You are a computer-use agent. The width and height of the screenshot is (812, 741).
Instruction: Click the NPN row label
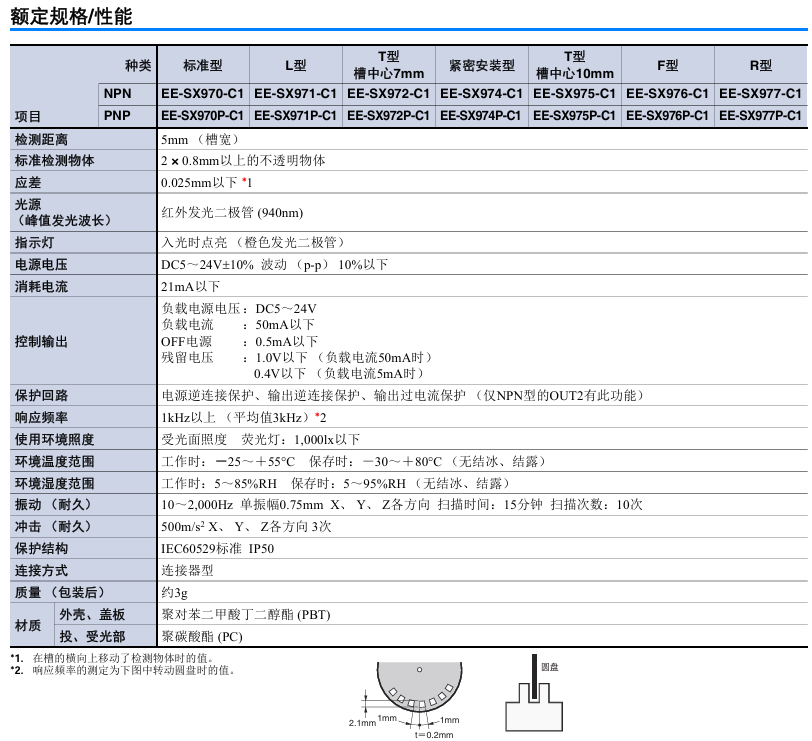[117, 93]
